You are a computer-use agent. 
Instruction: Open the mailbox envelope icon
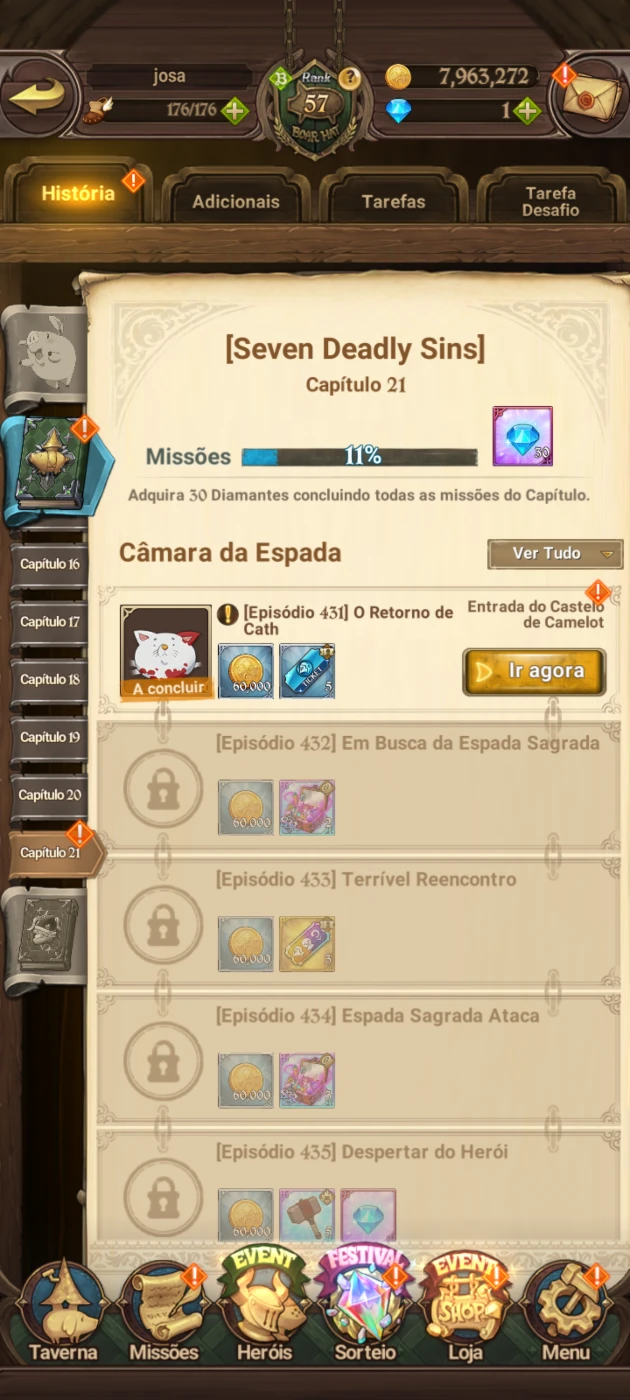pos(592,97)
